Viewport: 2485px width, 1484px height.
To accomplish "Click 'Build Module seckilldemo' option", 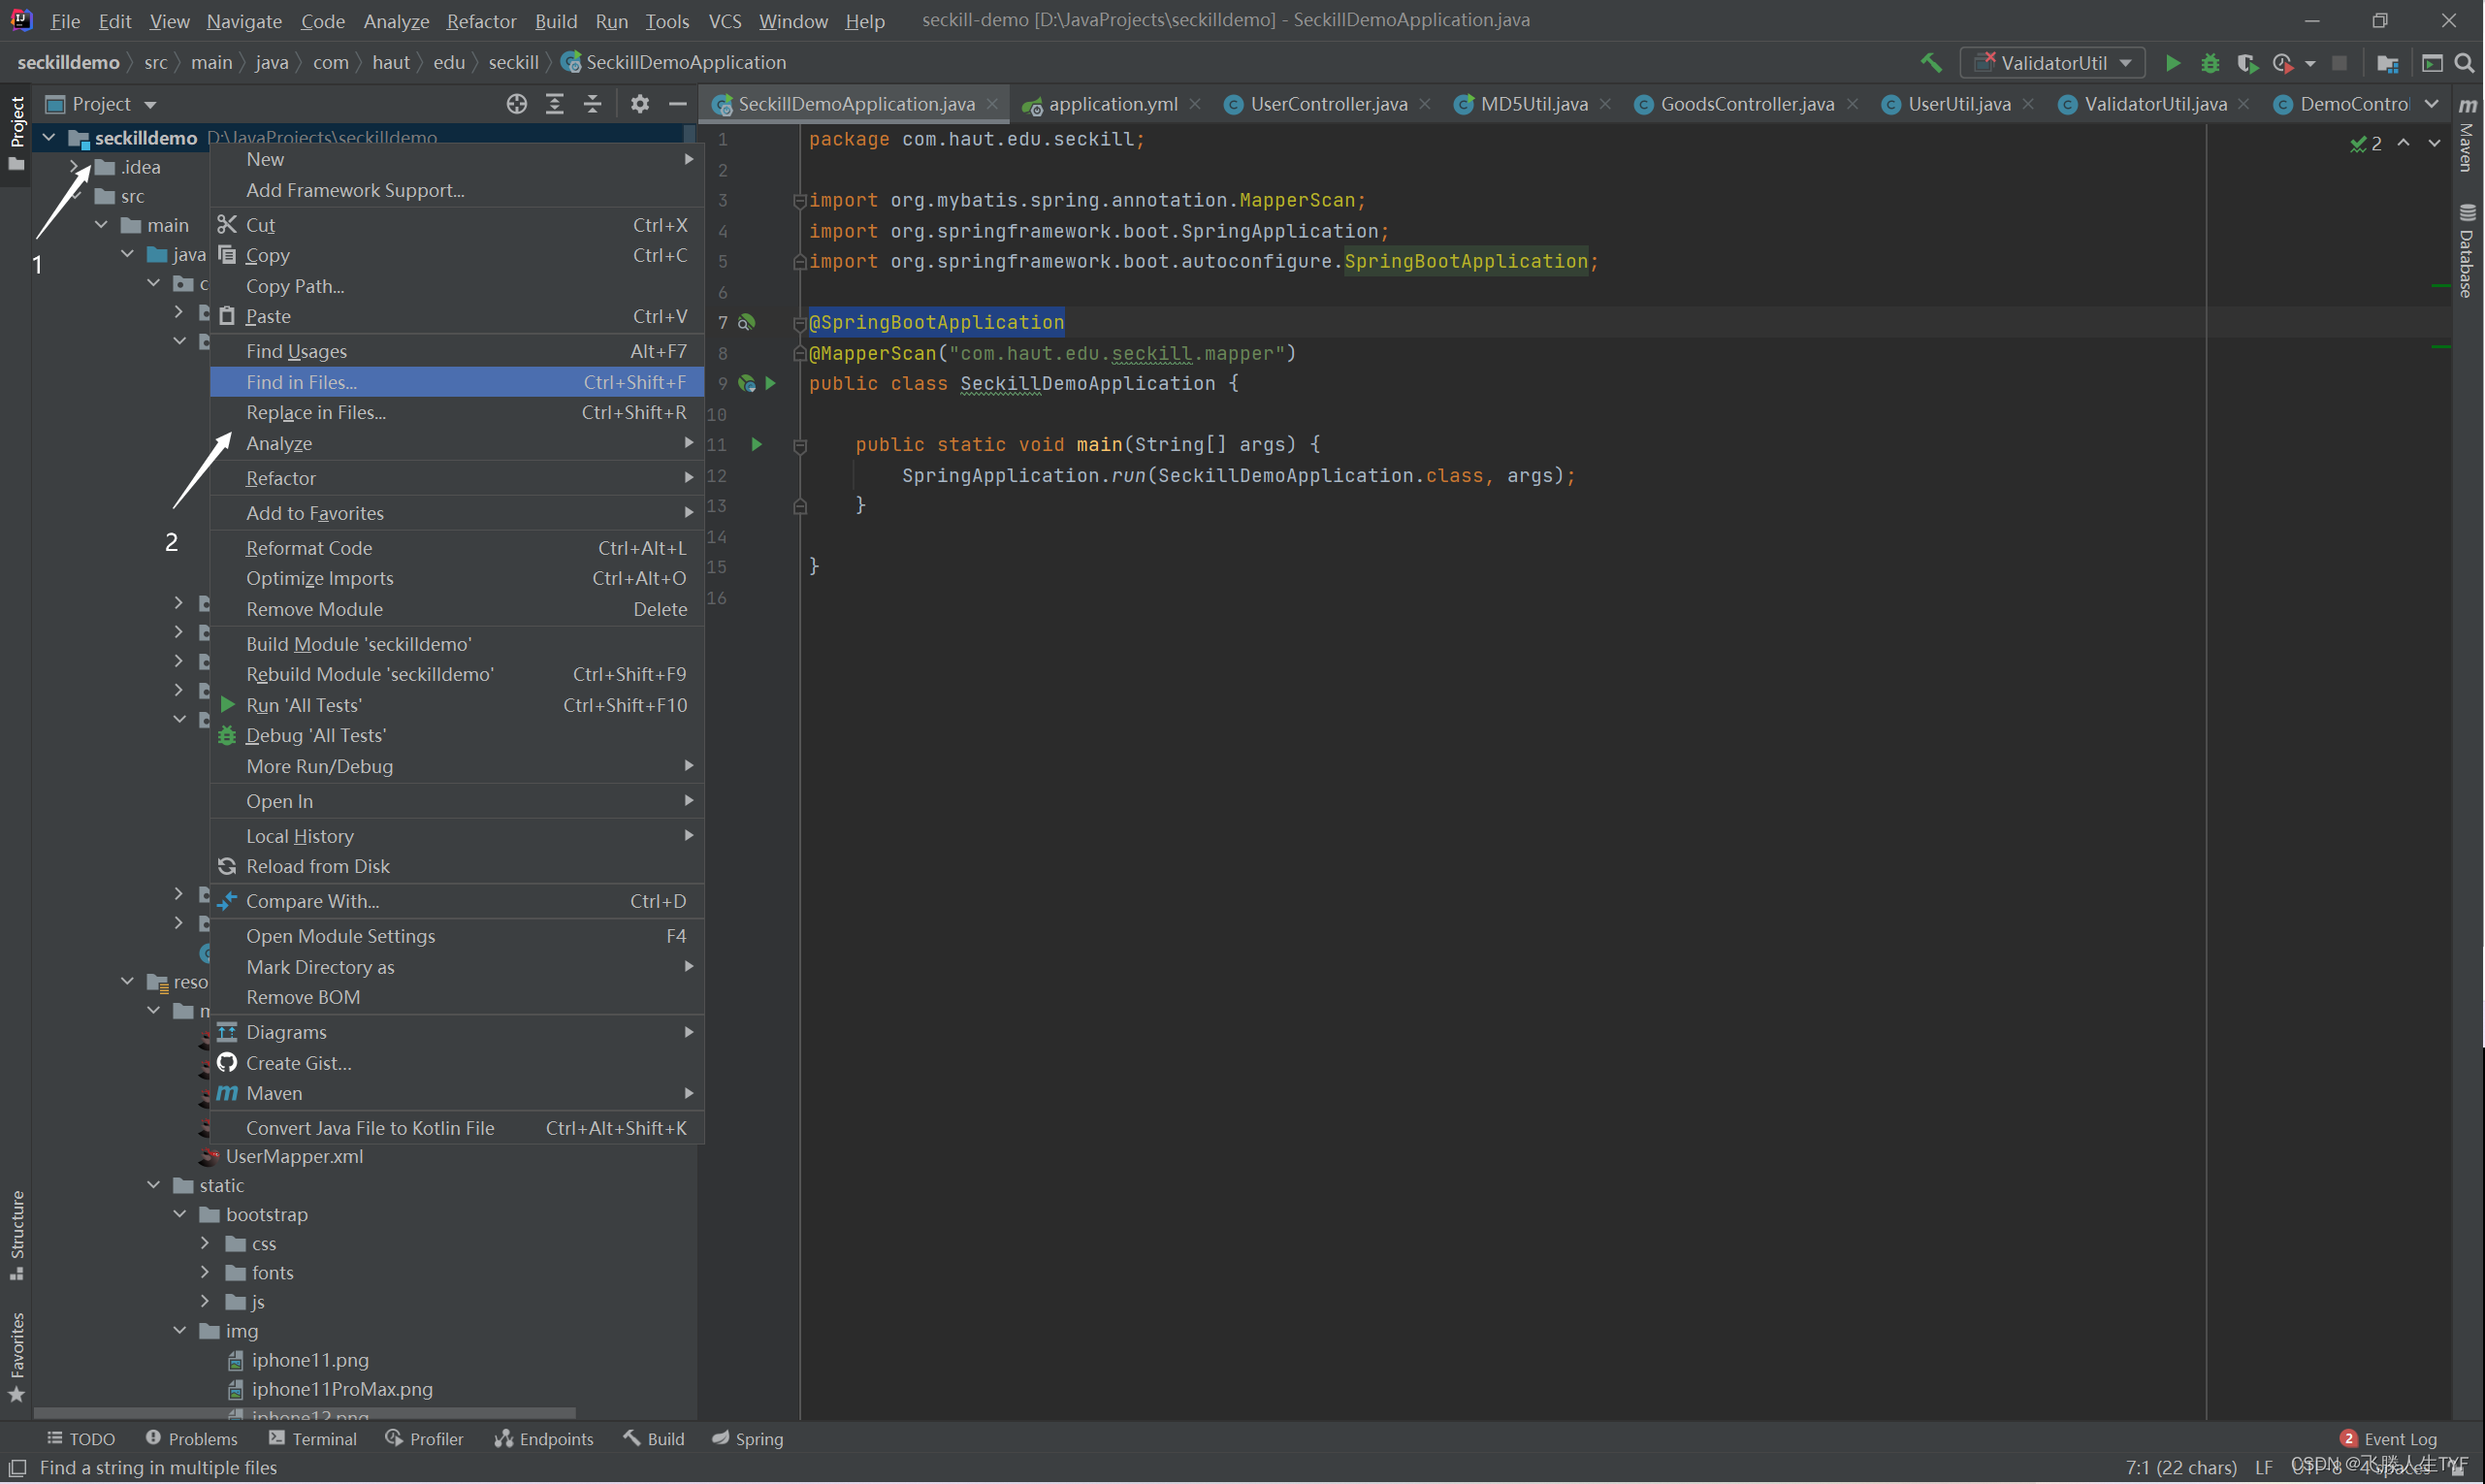I will (x=357, y=643).
